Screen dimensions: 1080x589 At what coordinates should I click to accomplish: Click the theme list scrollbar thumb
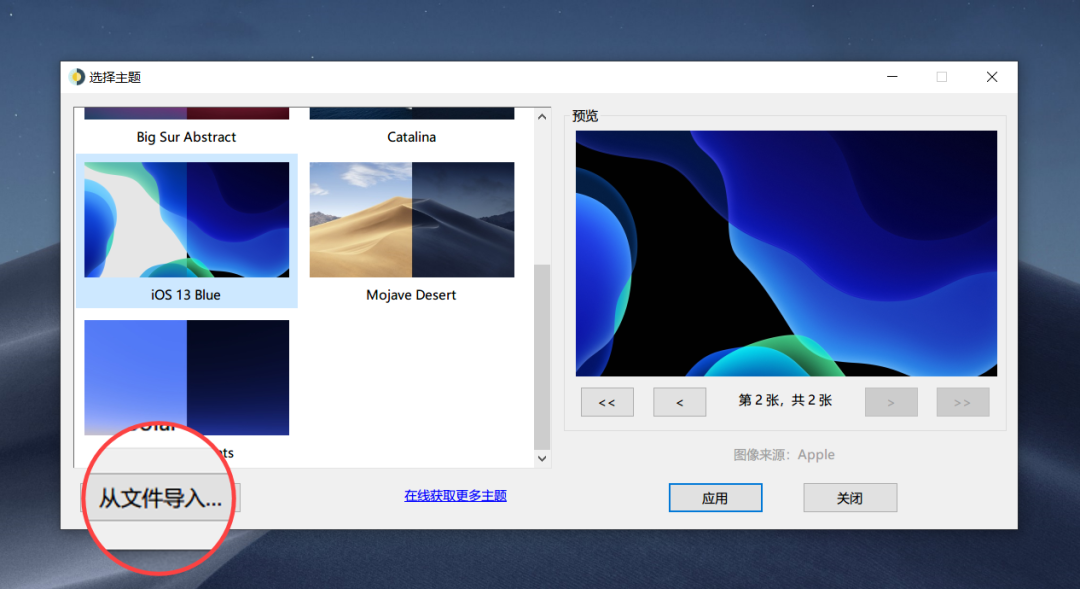tap(542, 357)
